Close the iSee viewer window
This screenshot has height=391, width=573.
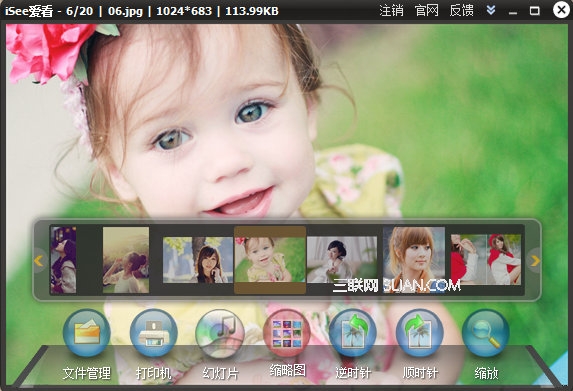click(x=561, y=10)
